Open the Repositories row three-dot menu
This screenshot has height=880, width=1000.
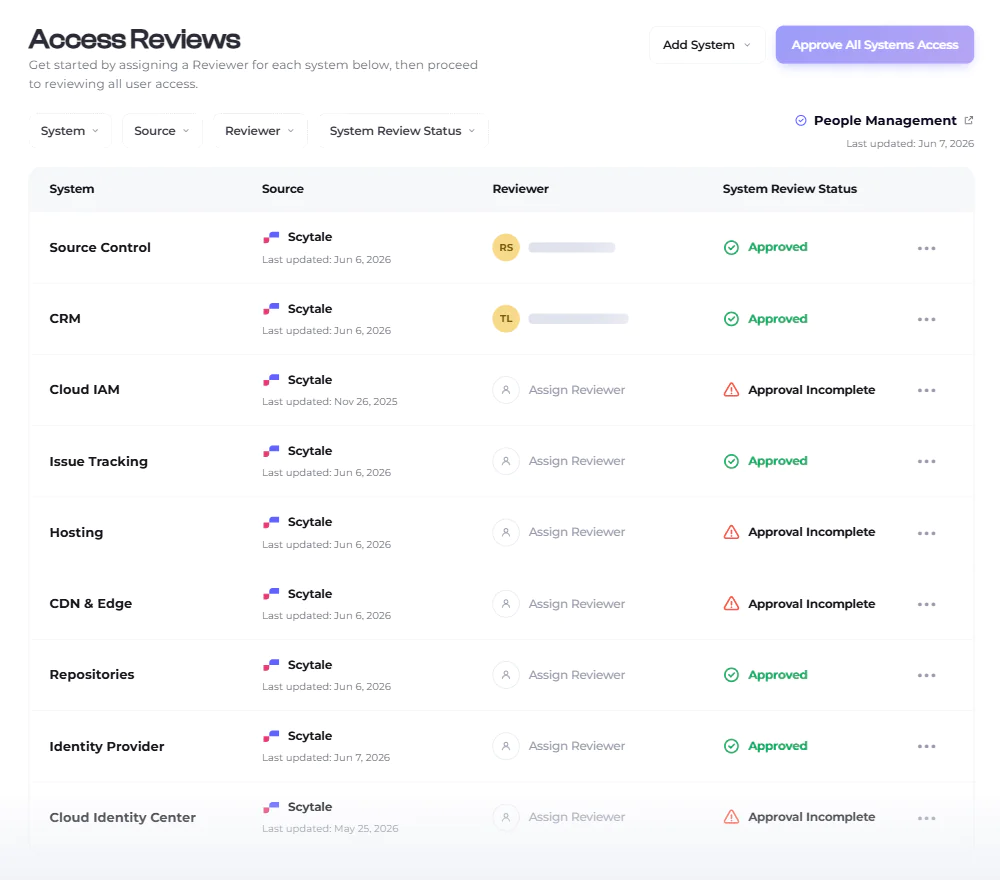pyautogui.click(x=926, y=675)
